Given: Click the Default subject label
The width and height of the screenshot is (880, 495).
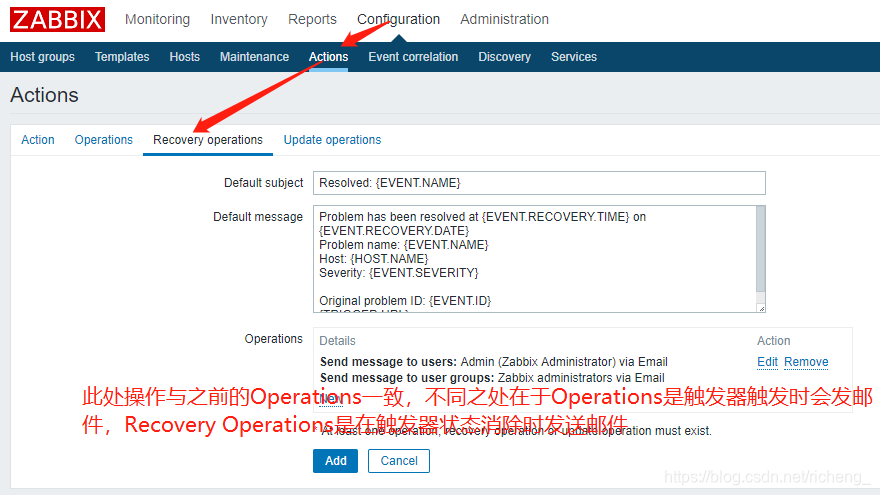Looking at the screenshot, I should point(263,183).
